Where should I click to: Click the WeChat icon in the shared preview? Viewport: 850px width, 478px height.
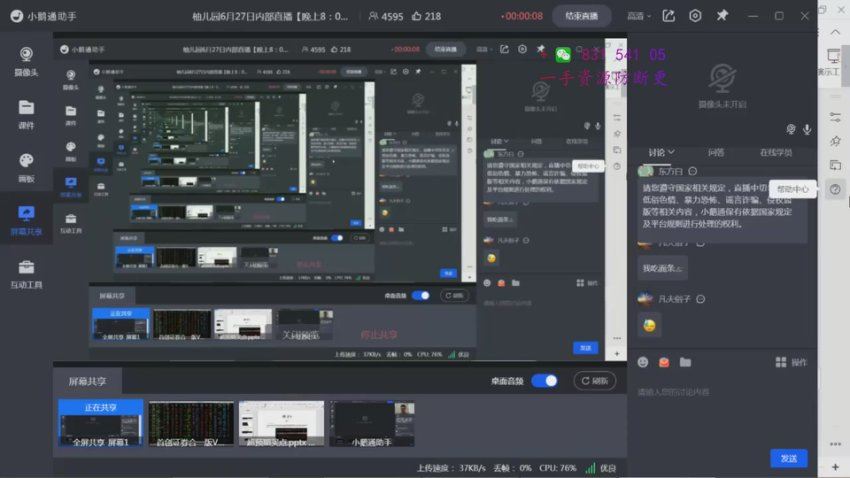[563, 55]
